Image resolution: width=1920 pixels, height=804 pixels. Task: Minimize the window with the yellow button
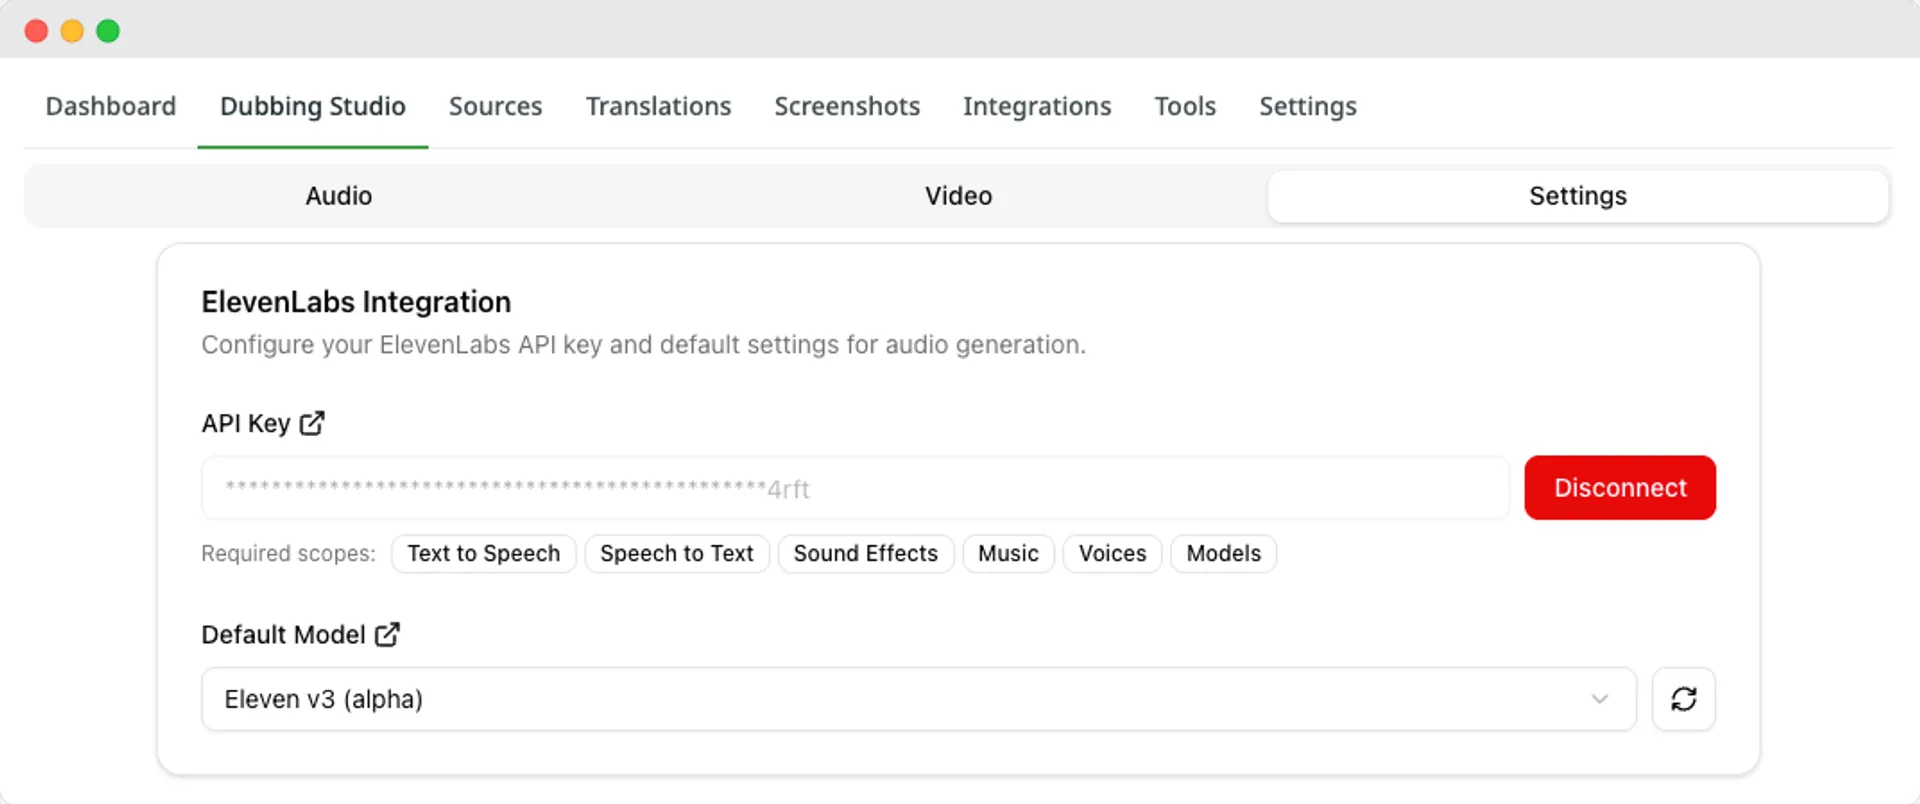(72, 31)
